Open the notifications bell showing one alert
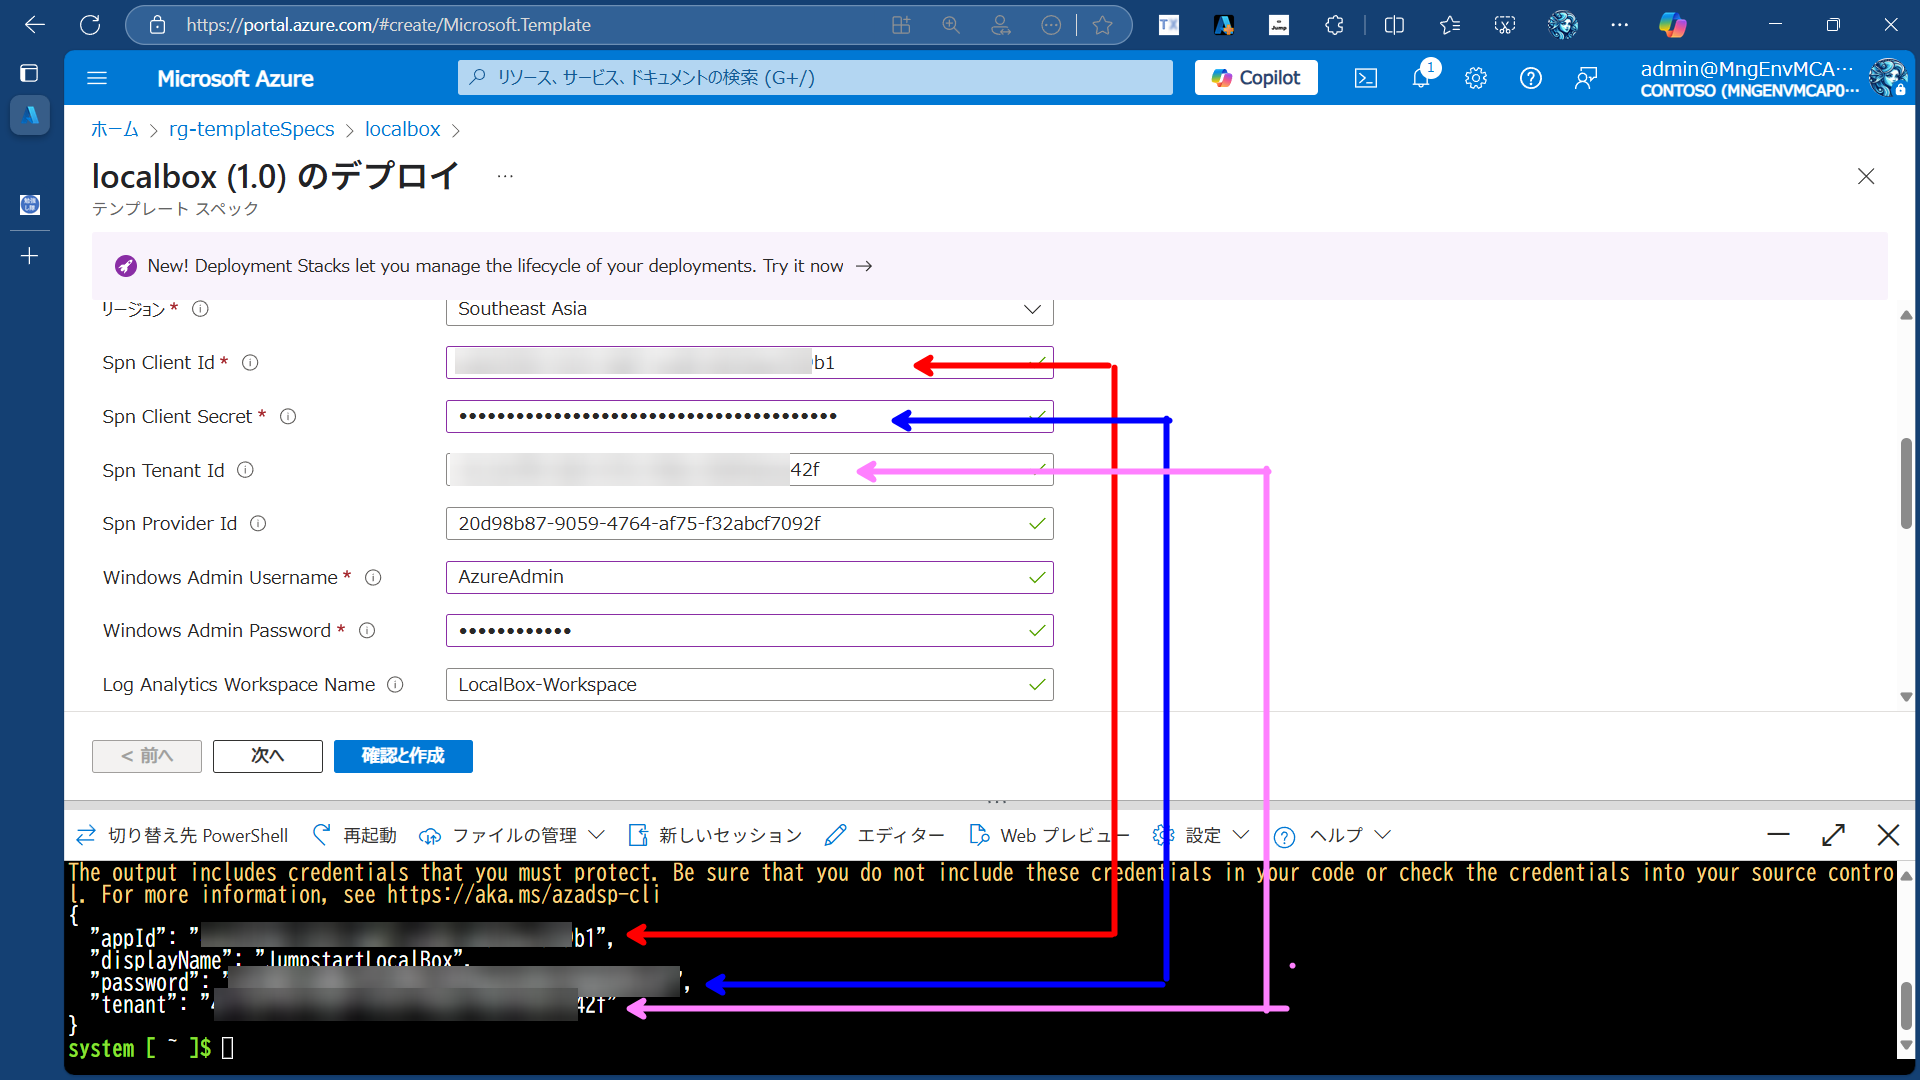The width and height of the screenshot is (1920, 1080). point(1421,77)
